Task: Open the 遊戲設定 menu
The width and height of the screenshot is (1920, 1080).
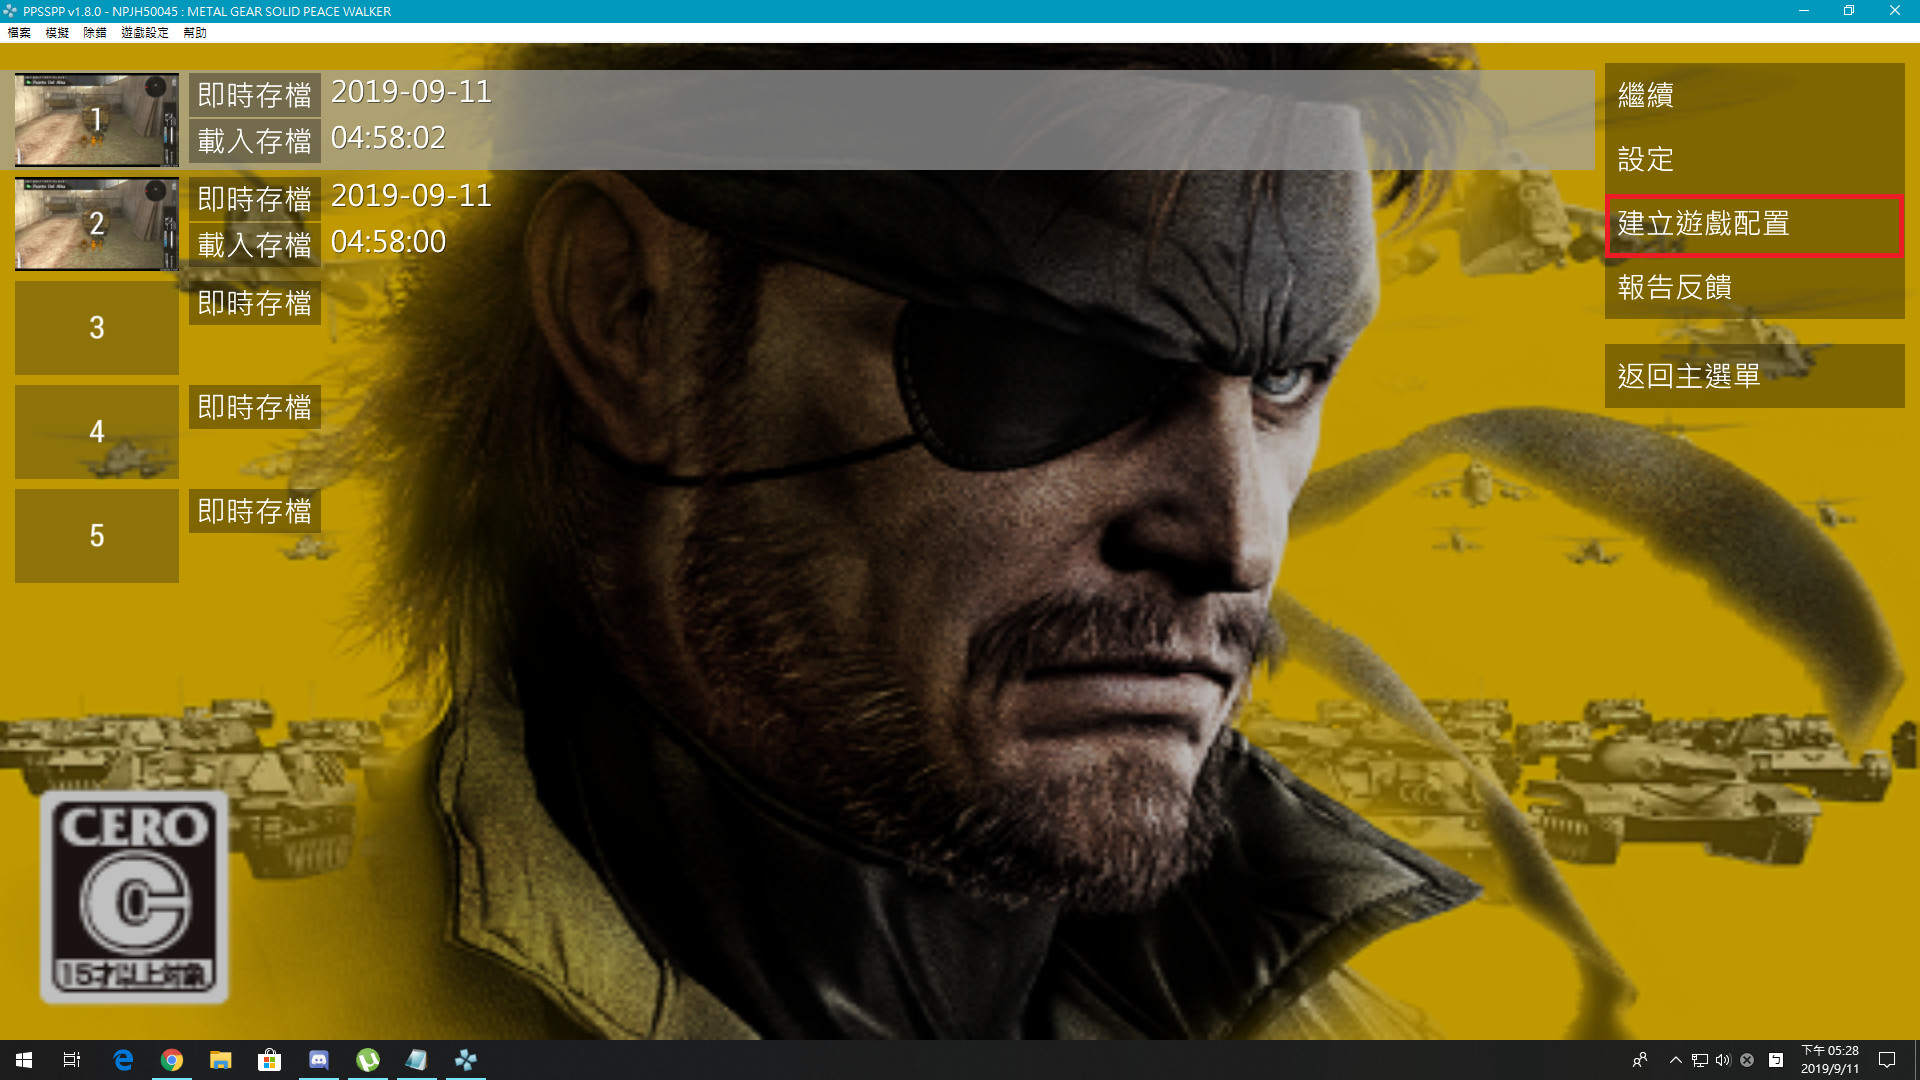Action: pyautogui.click(x=145, y=33)
